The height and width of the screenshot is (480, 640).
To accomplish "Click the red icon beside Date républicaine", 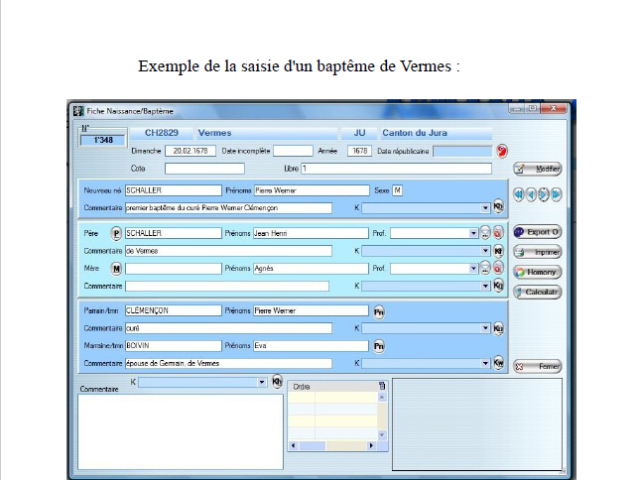I will click(x=502, y=151).
